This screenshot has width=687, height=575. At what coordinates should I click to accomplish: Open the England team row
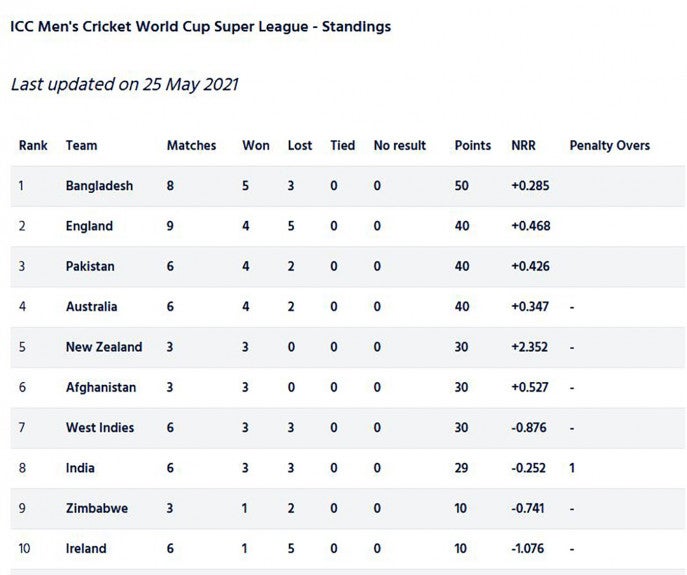[x=347, y=226]
